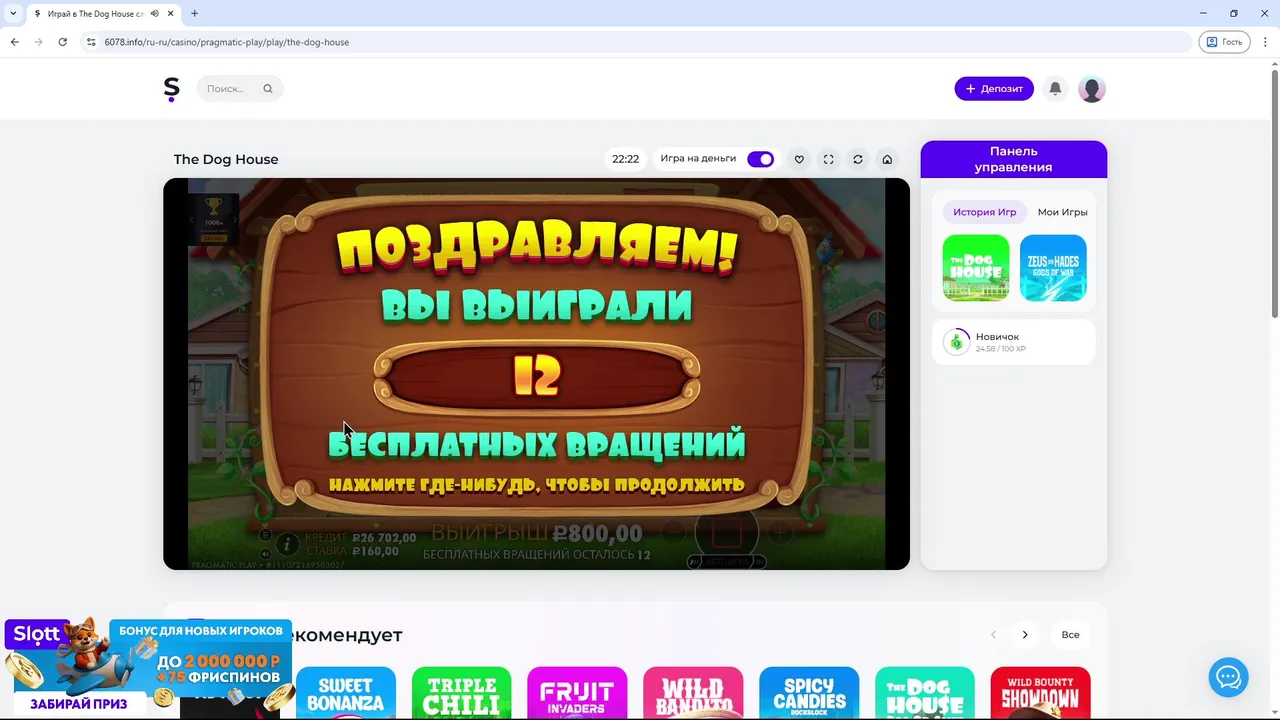Open the user profile avatar
This screenshot has width=1280, height=720.
pyautogui.click(x=1092, y=89)
